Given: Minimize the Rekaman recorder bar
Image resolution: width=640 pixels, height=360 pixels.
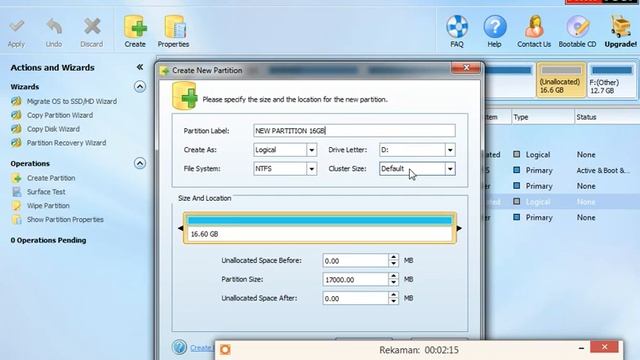Looking at the screenshot, I should point(581,348).
